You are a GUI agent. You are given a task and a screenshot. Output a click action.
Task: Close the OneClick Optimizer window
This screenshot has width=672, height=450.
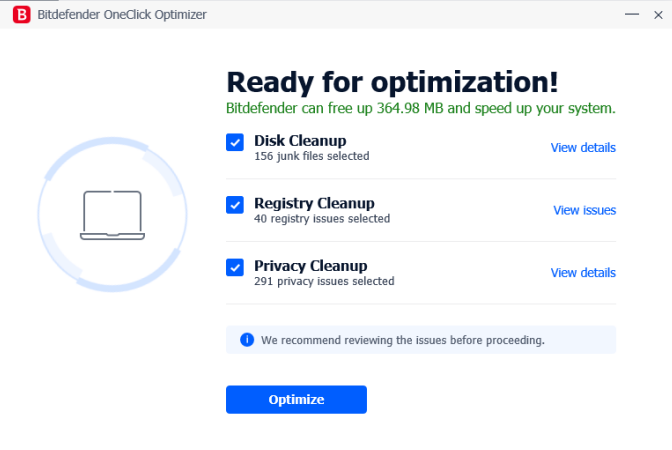(x=658, y=15)
